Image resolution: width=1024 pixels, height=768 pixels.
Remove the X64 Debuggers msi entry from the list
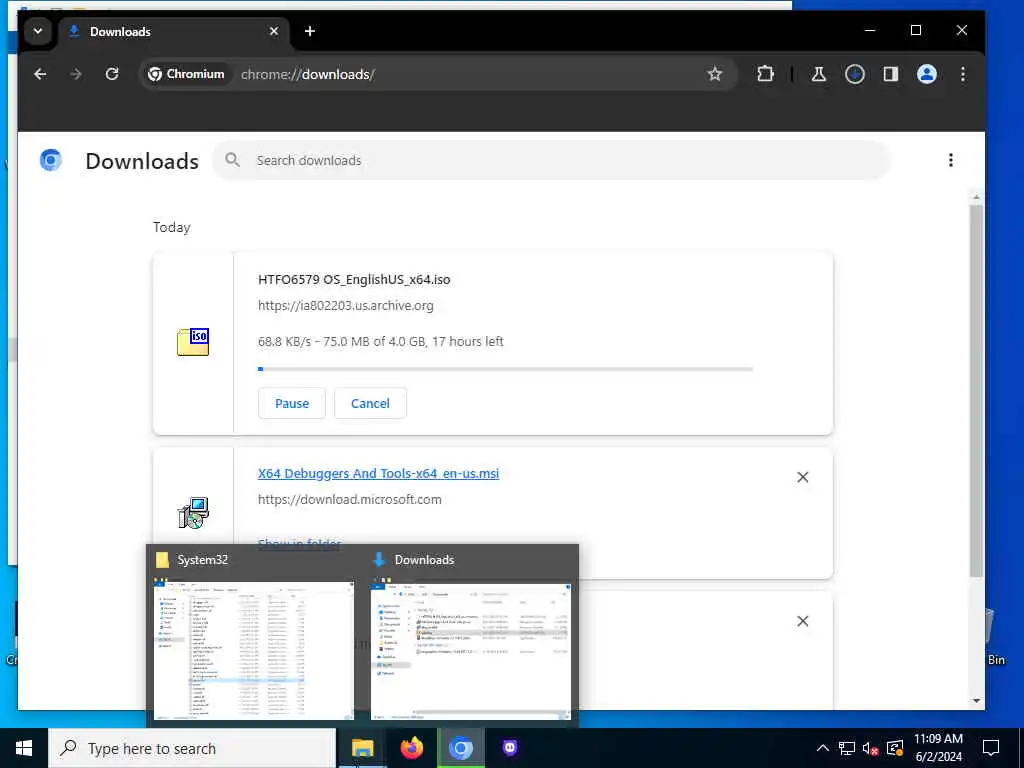(x=803, y=477)
